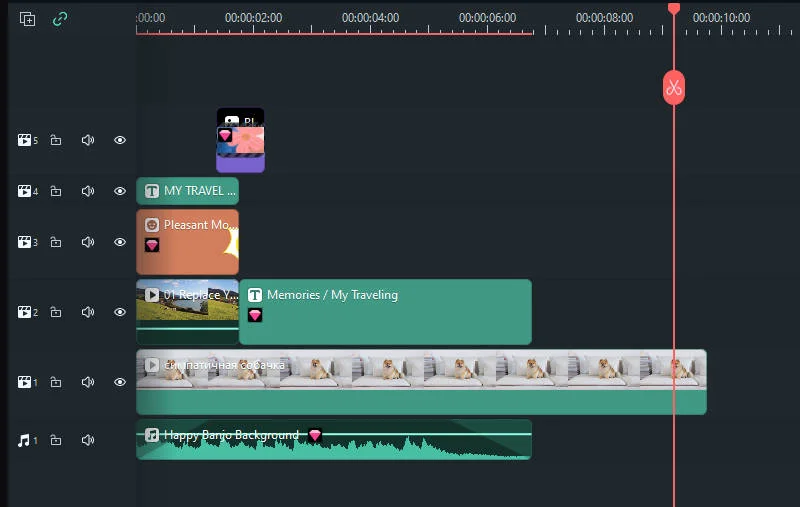This screenshot has height=507, width=800.
Task: Click the scissors split button on playhead
Action: point(673,88)
